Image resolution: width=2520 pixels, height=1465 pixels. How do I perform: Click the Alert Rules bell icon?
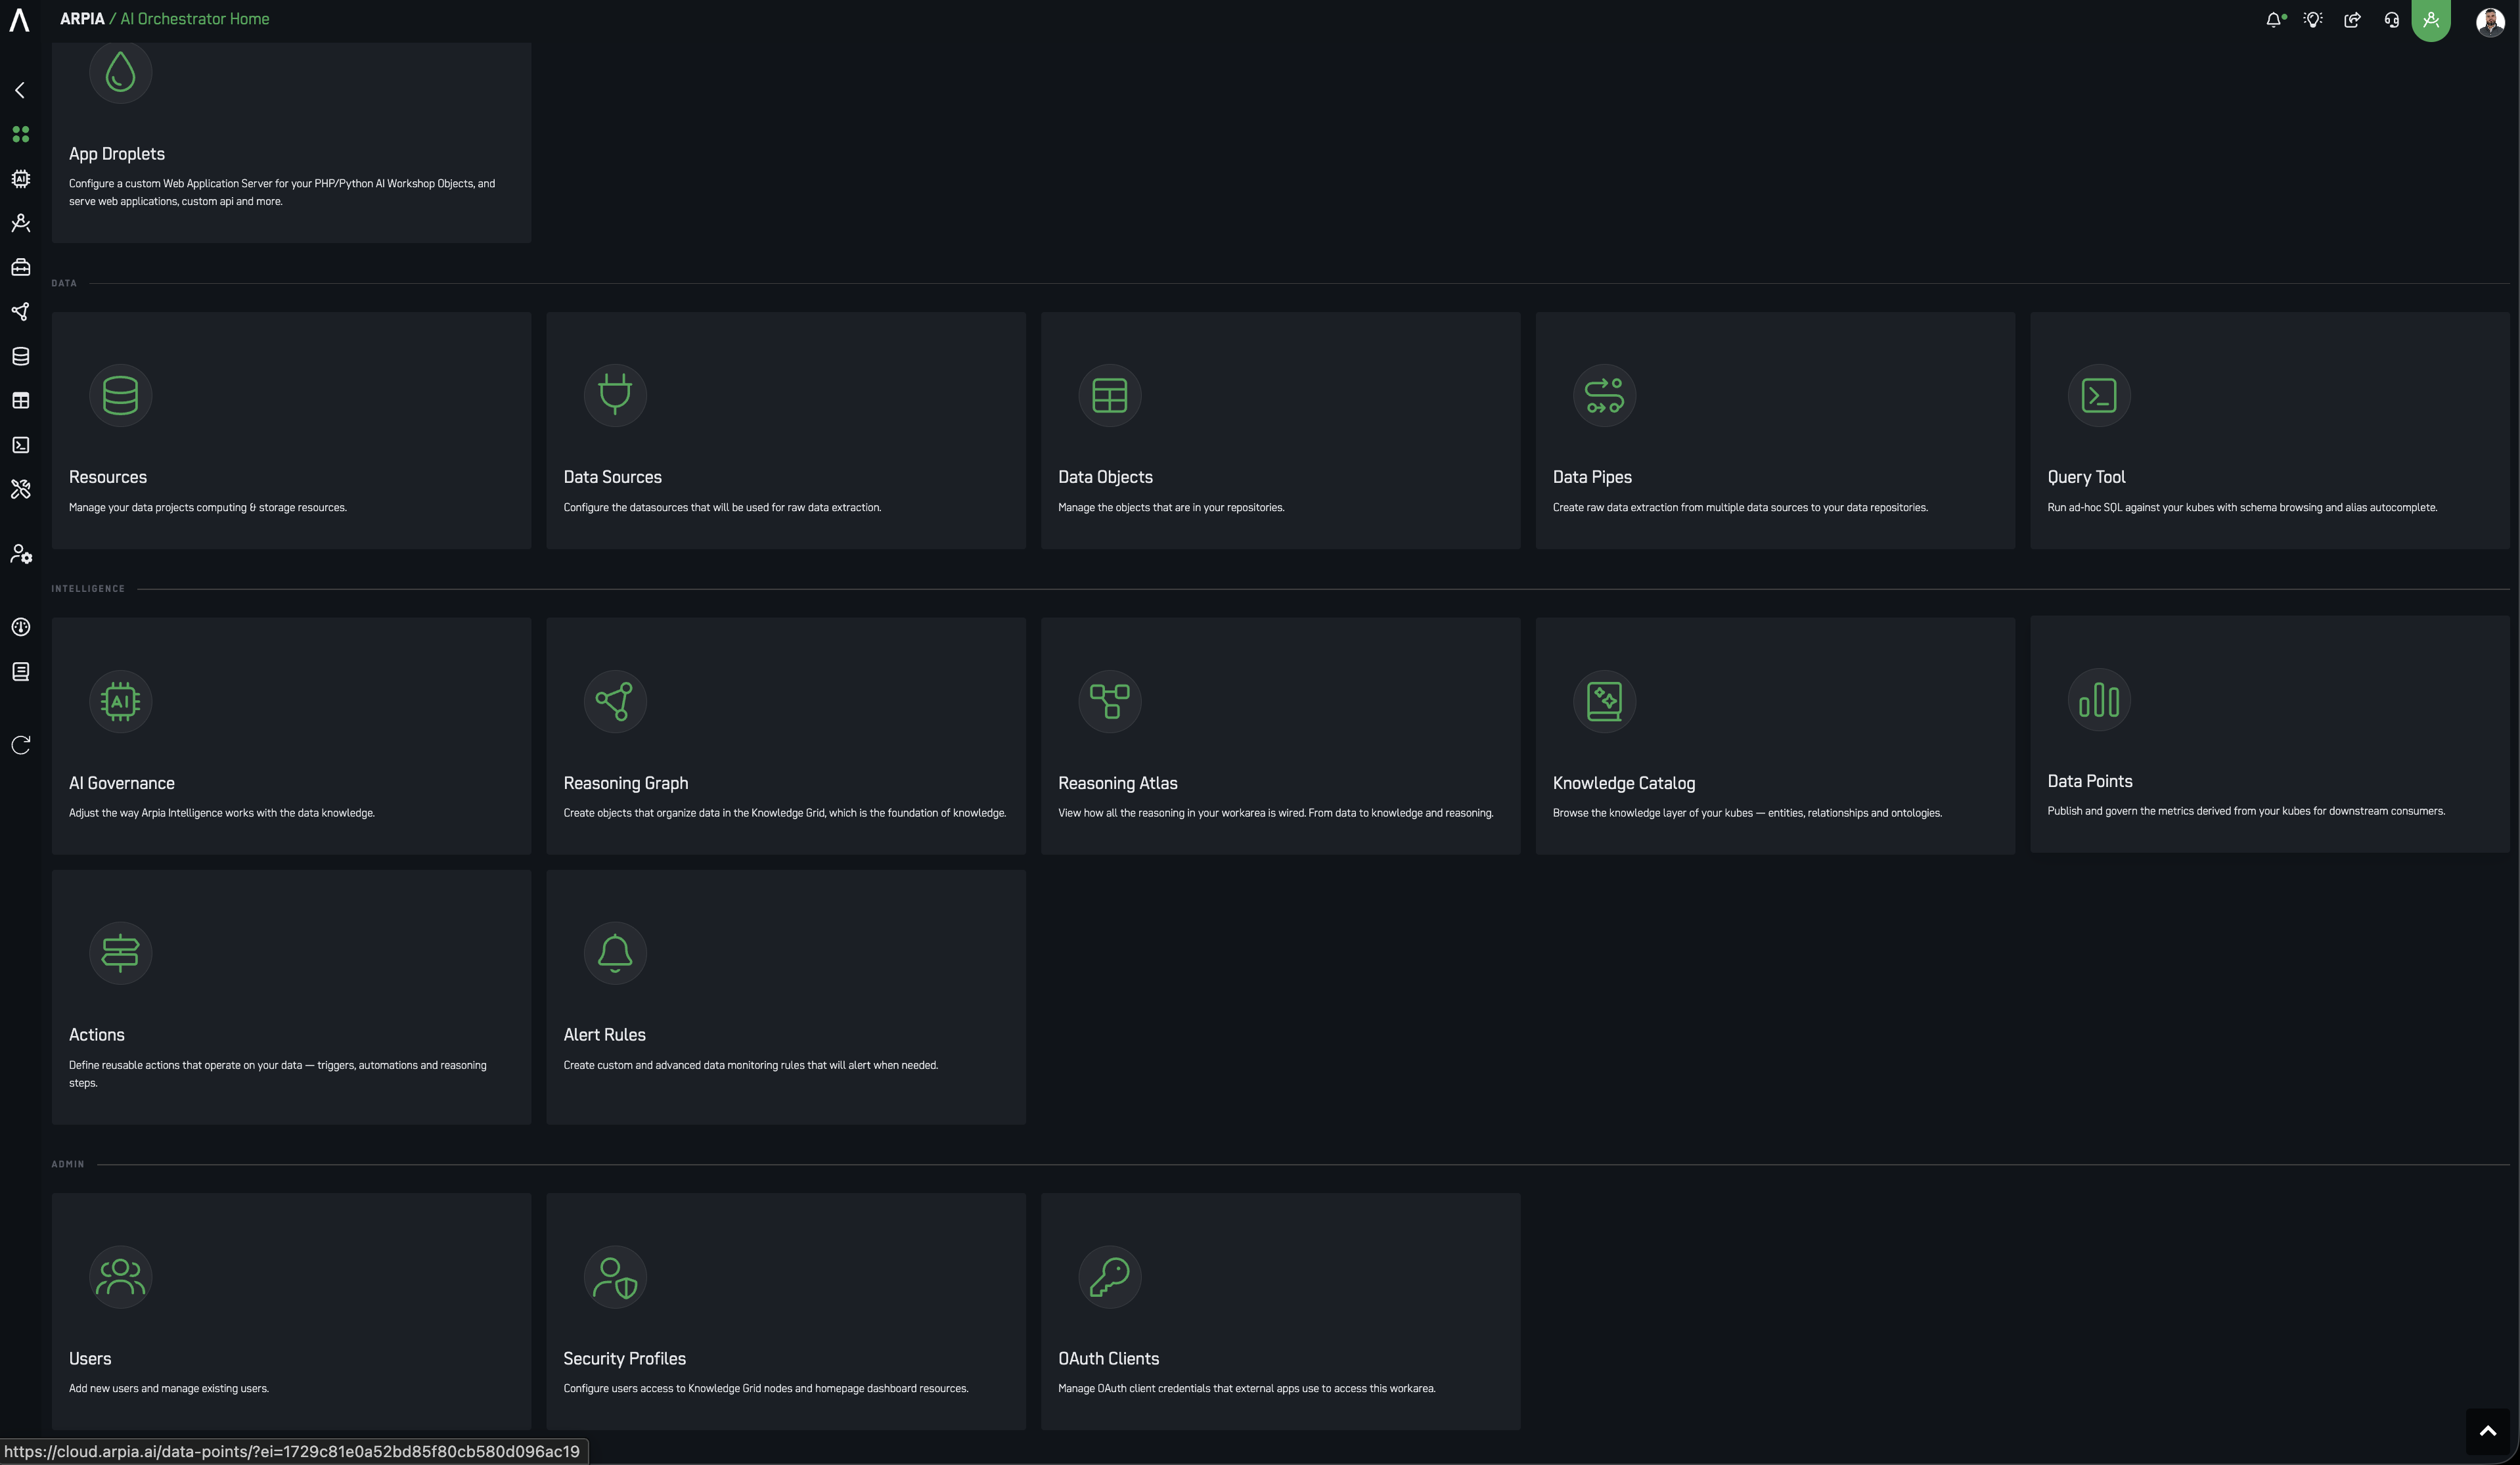pos(615,953)
